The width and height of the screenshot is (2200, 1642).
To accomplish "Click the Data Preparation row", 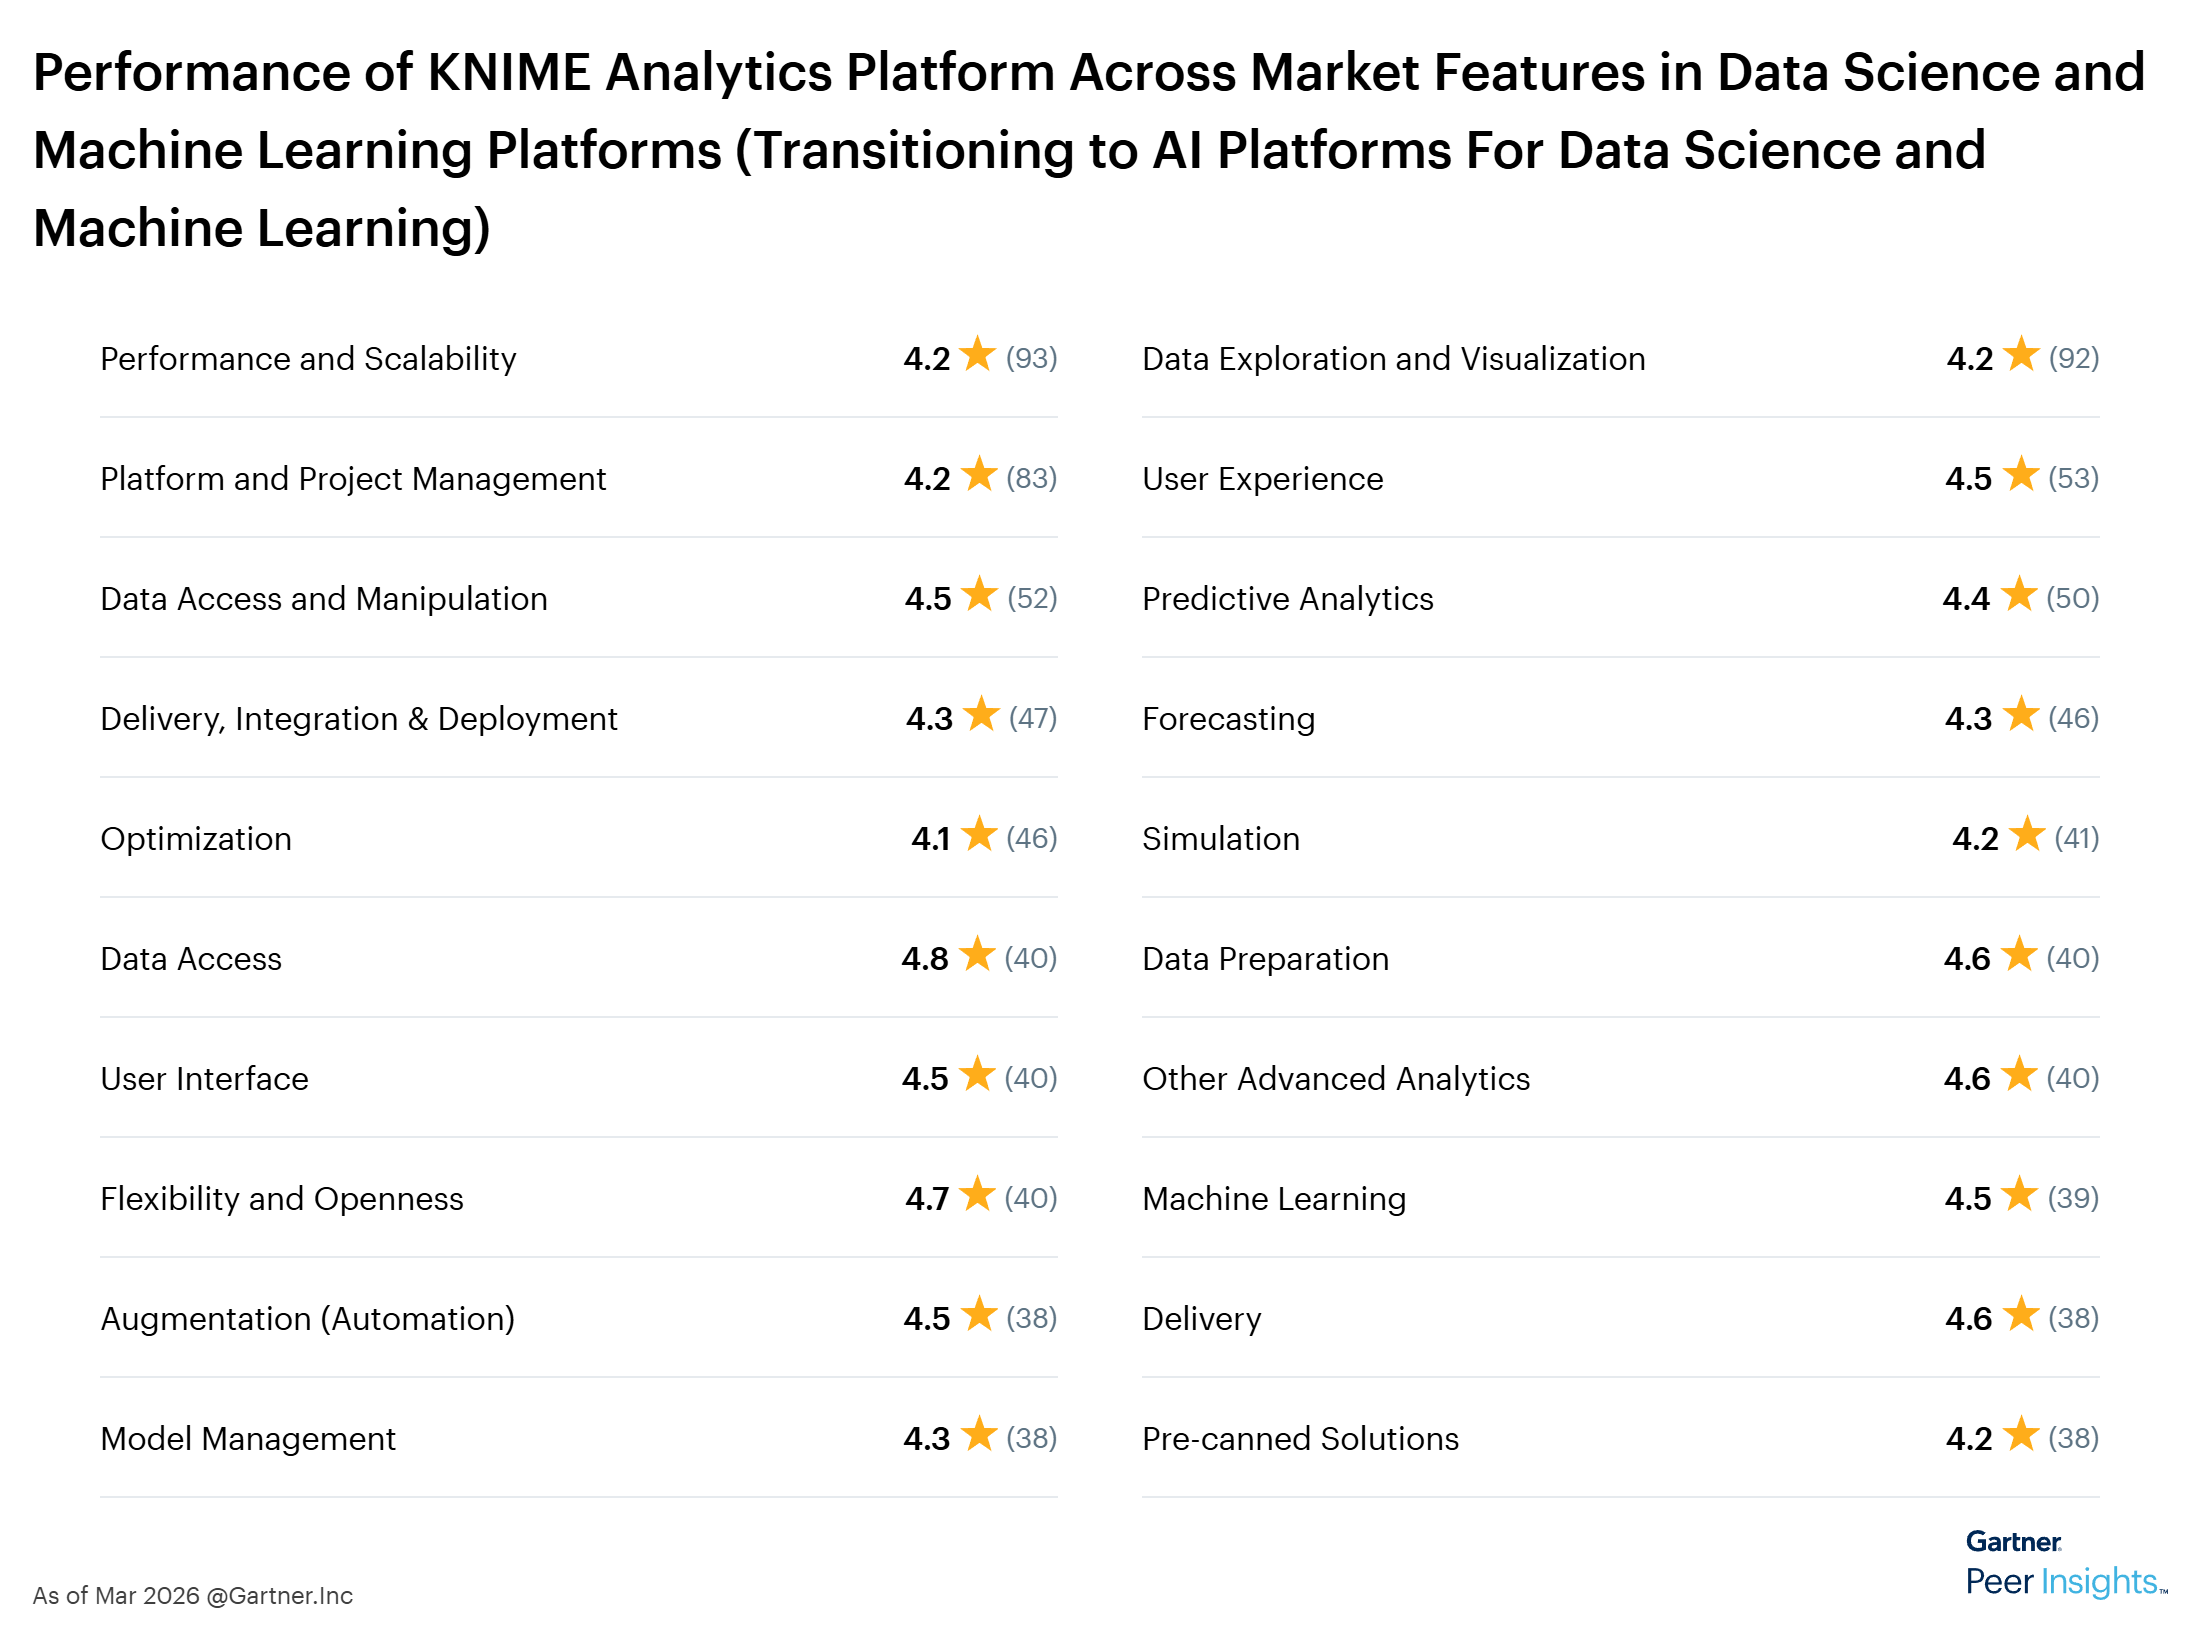I will click(x=1264, y=957).
